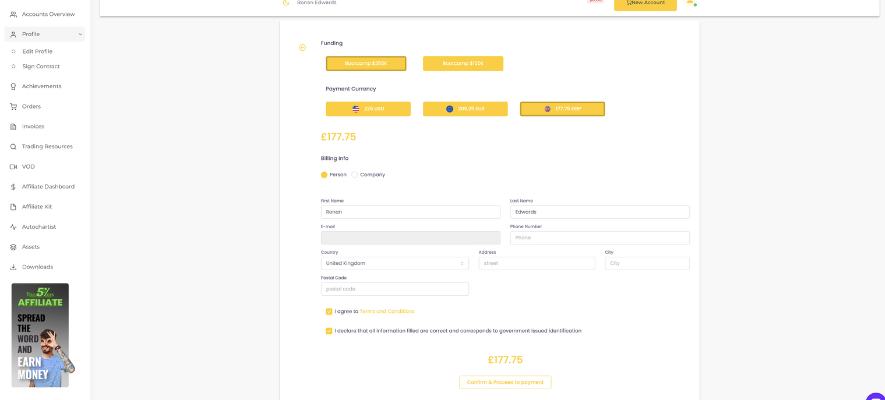Screen dimensions: 885x400
Task: Toggle the information declaration checkbox
Action: (329, 331)
